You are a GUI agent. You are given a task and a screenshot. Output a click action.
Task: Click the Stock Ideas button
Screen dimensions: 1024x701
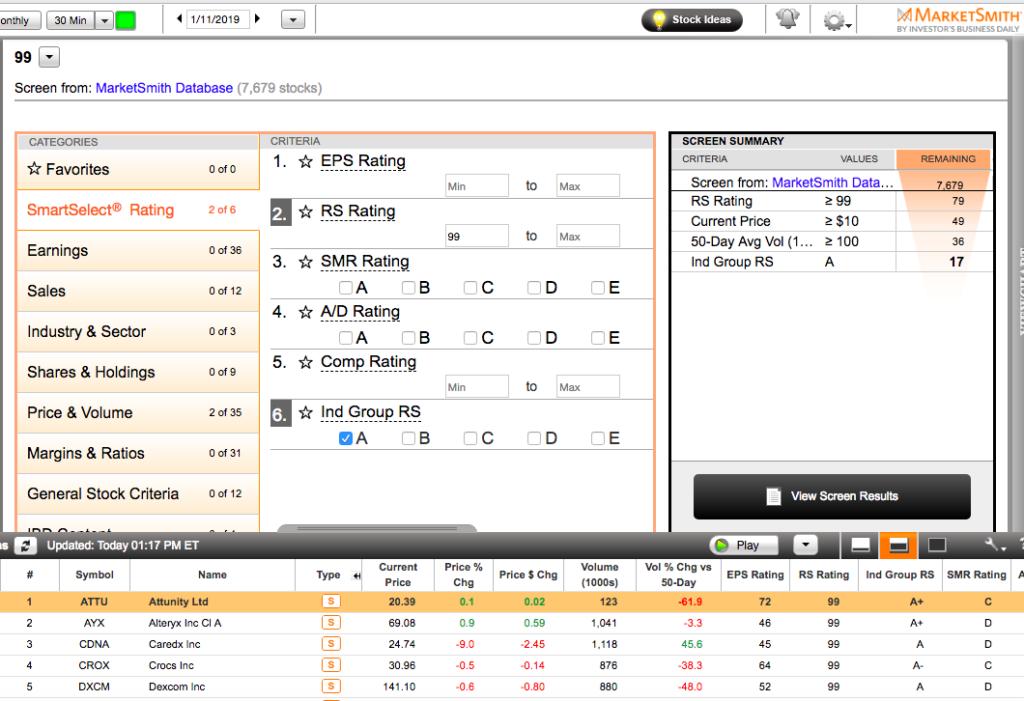point(692,20)
